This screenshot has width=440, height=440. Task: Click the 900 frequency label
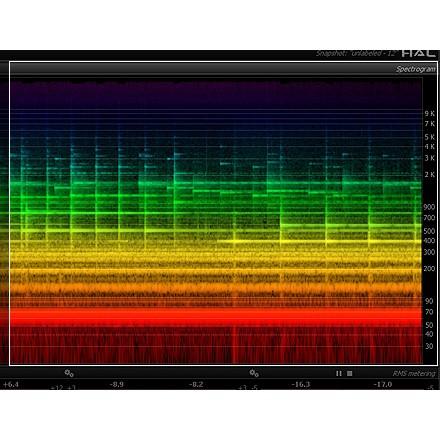pos(429,207)
